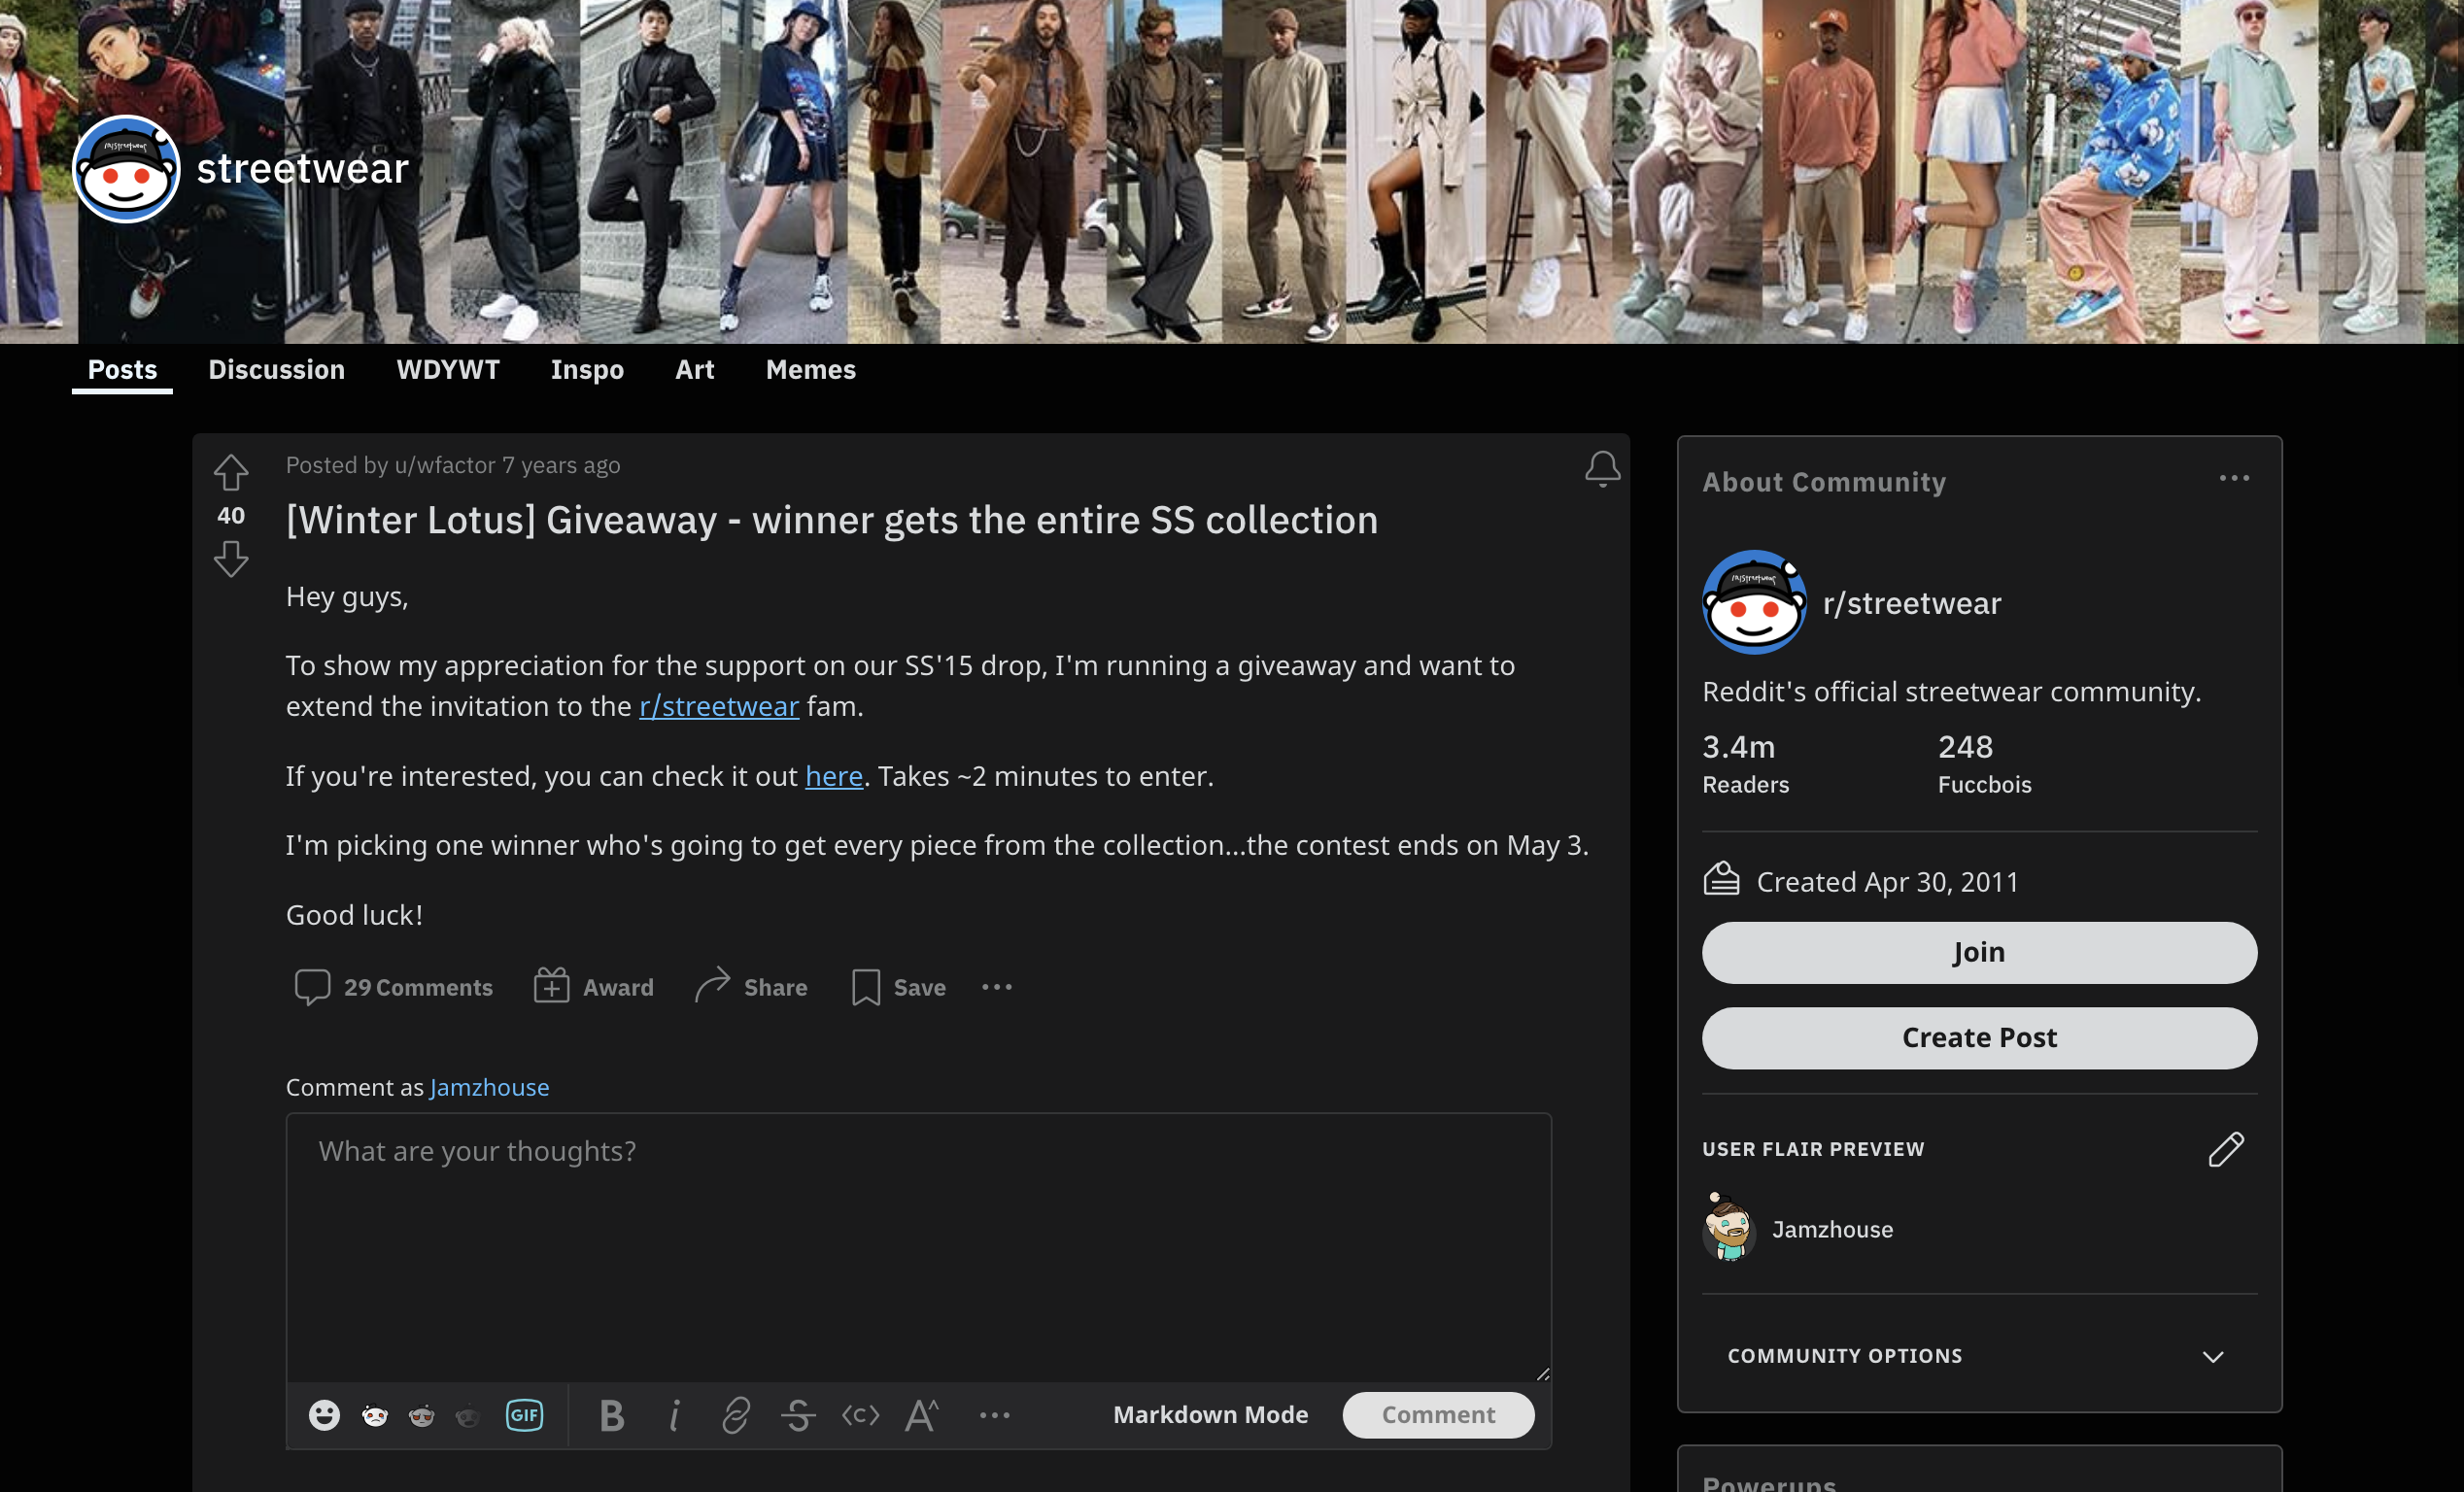
Task: Insert inline code with the code icon
Action: click(x=860, y=1415)
